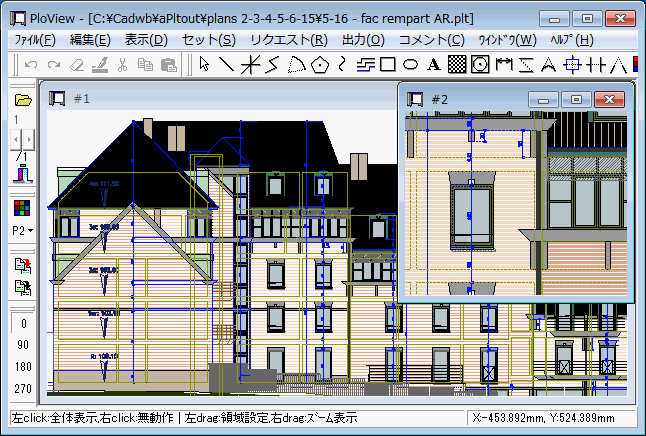Select the eraser tool icon
The image size is (646, 436).
click(77, 65)
